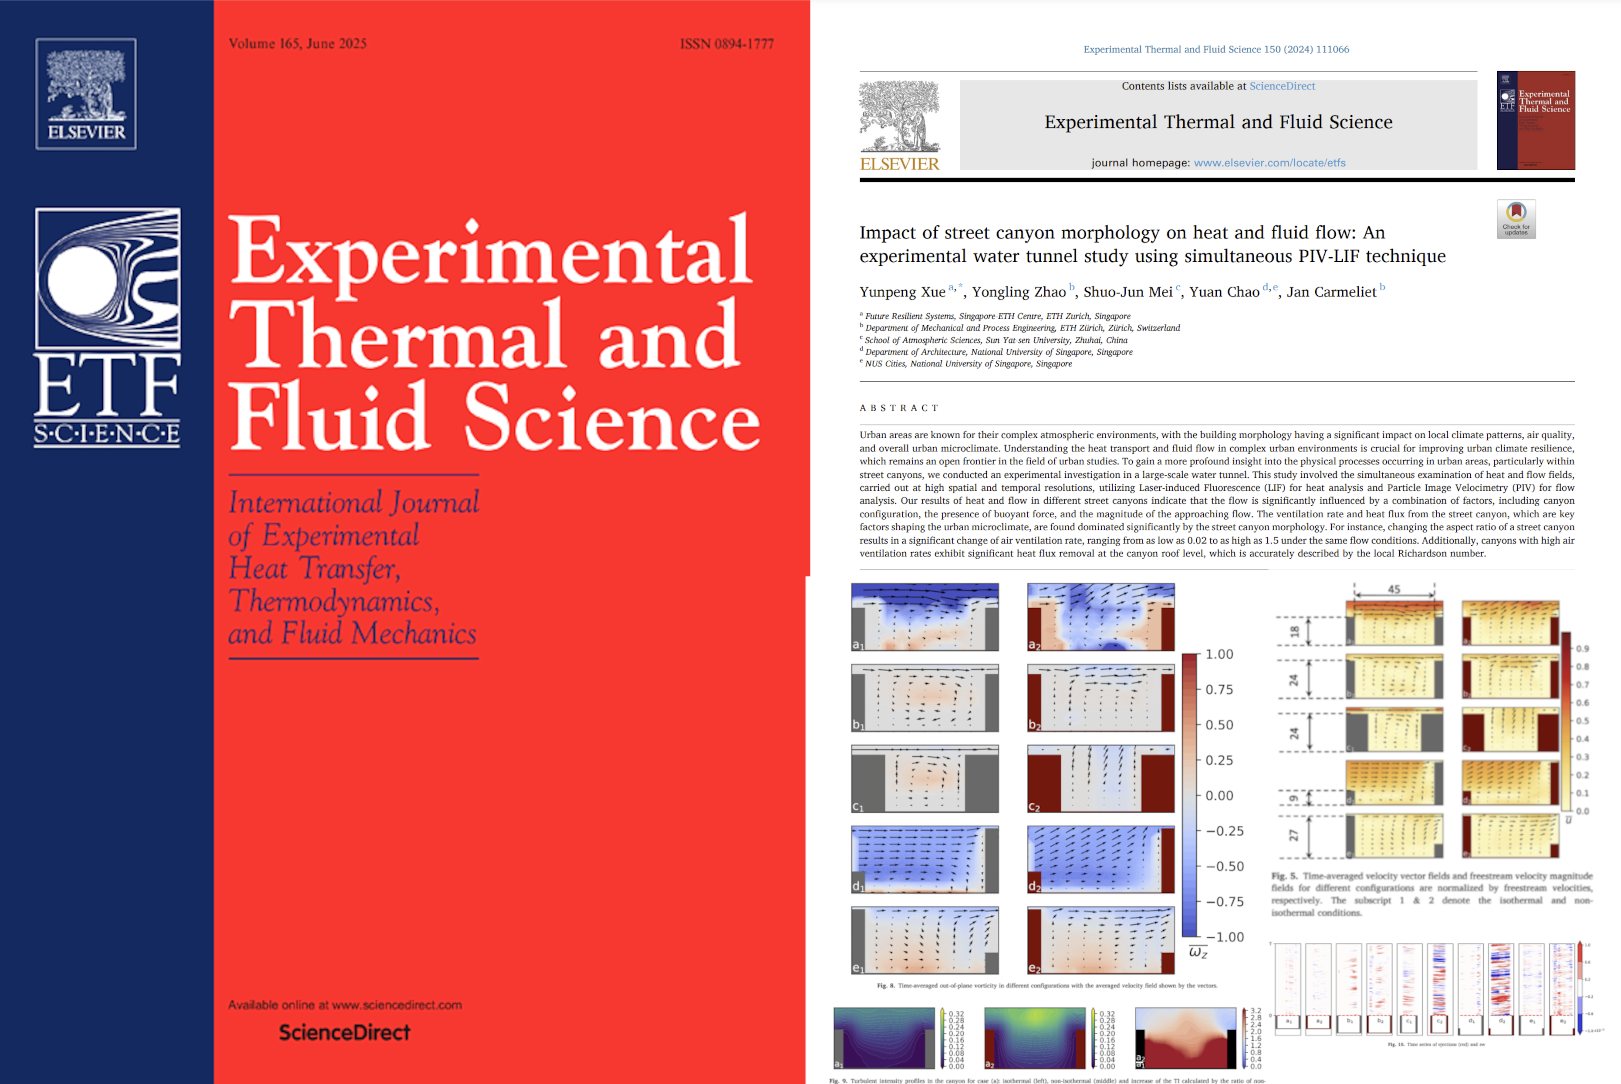Open the ScienceDirect link after 'Contents lists available at'
The height and width of the screenshot is (1084, 1621).
pos(1282,86)
